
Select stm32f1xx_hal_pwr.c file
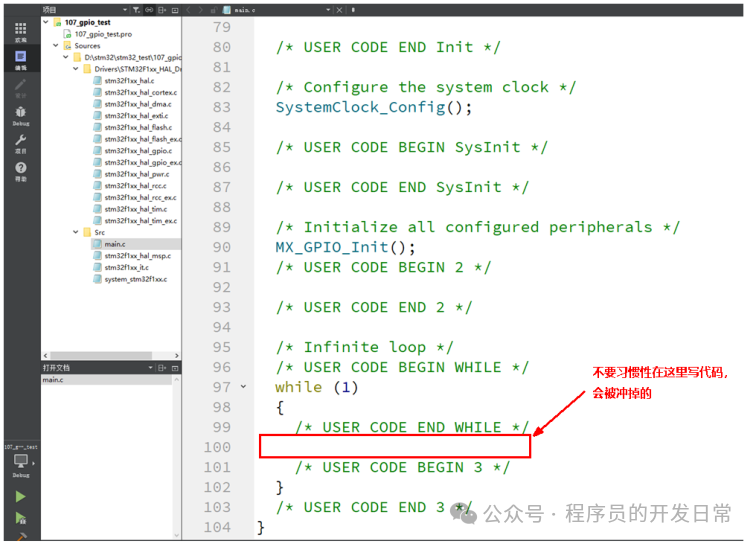coord(137,174)
